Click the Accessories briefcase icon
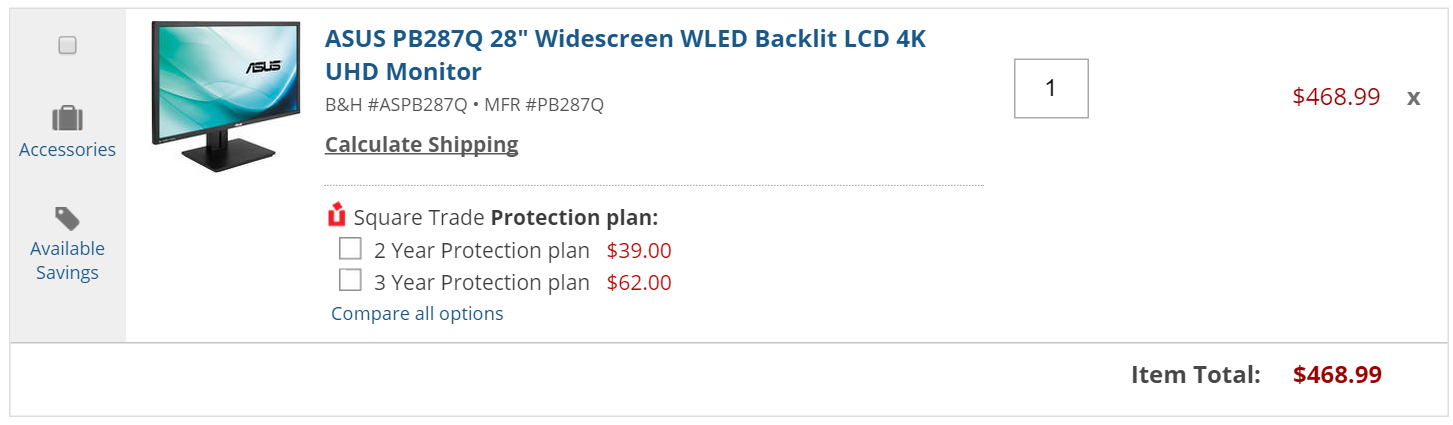This screenshot has height=425, width=1453. coord(67,119)
